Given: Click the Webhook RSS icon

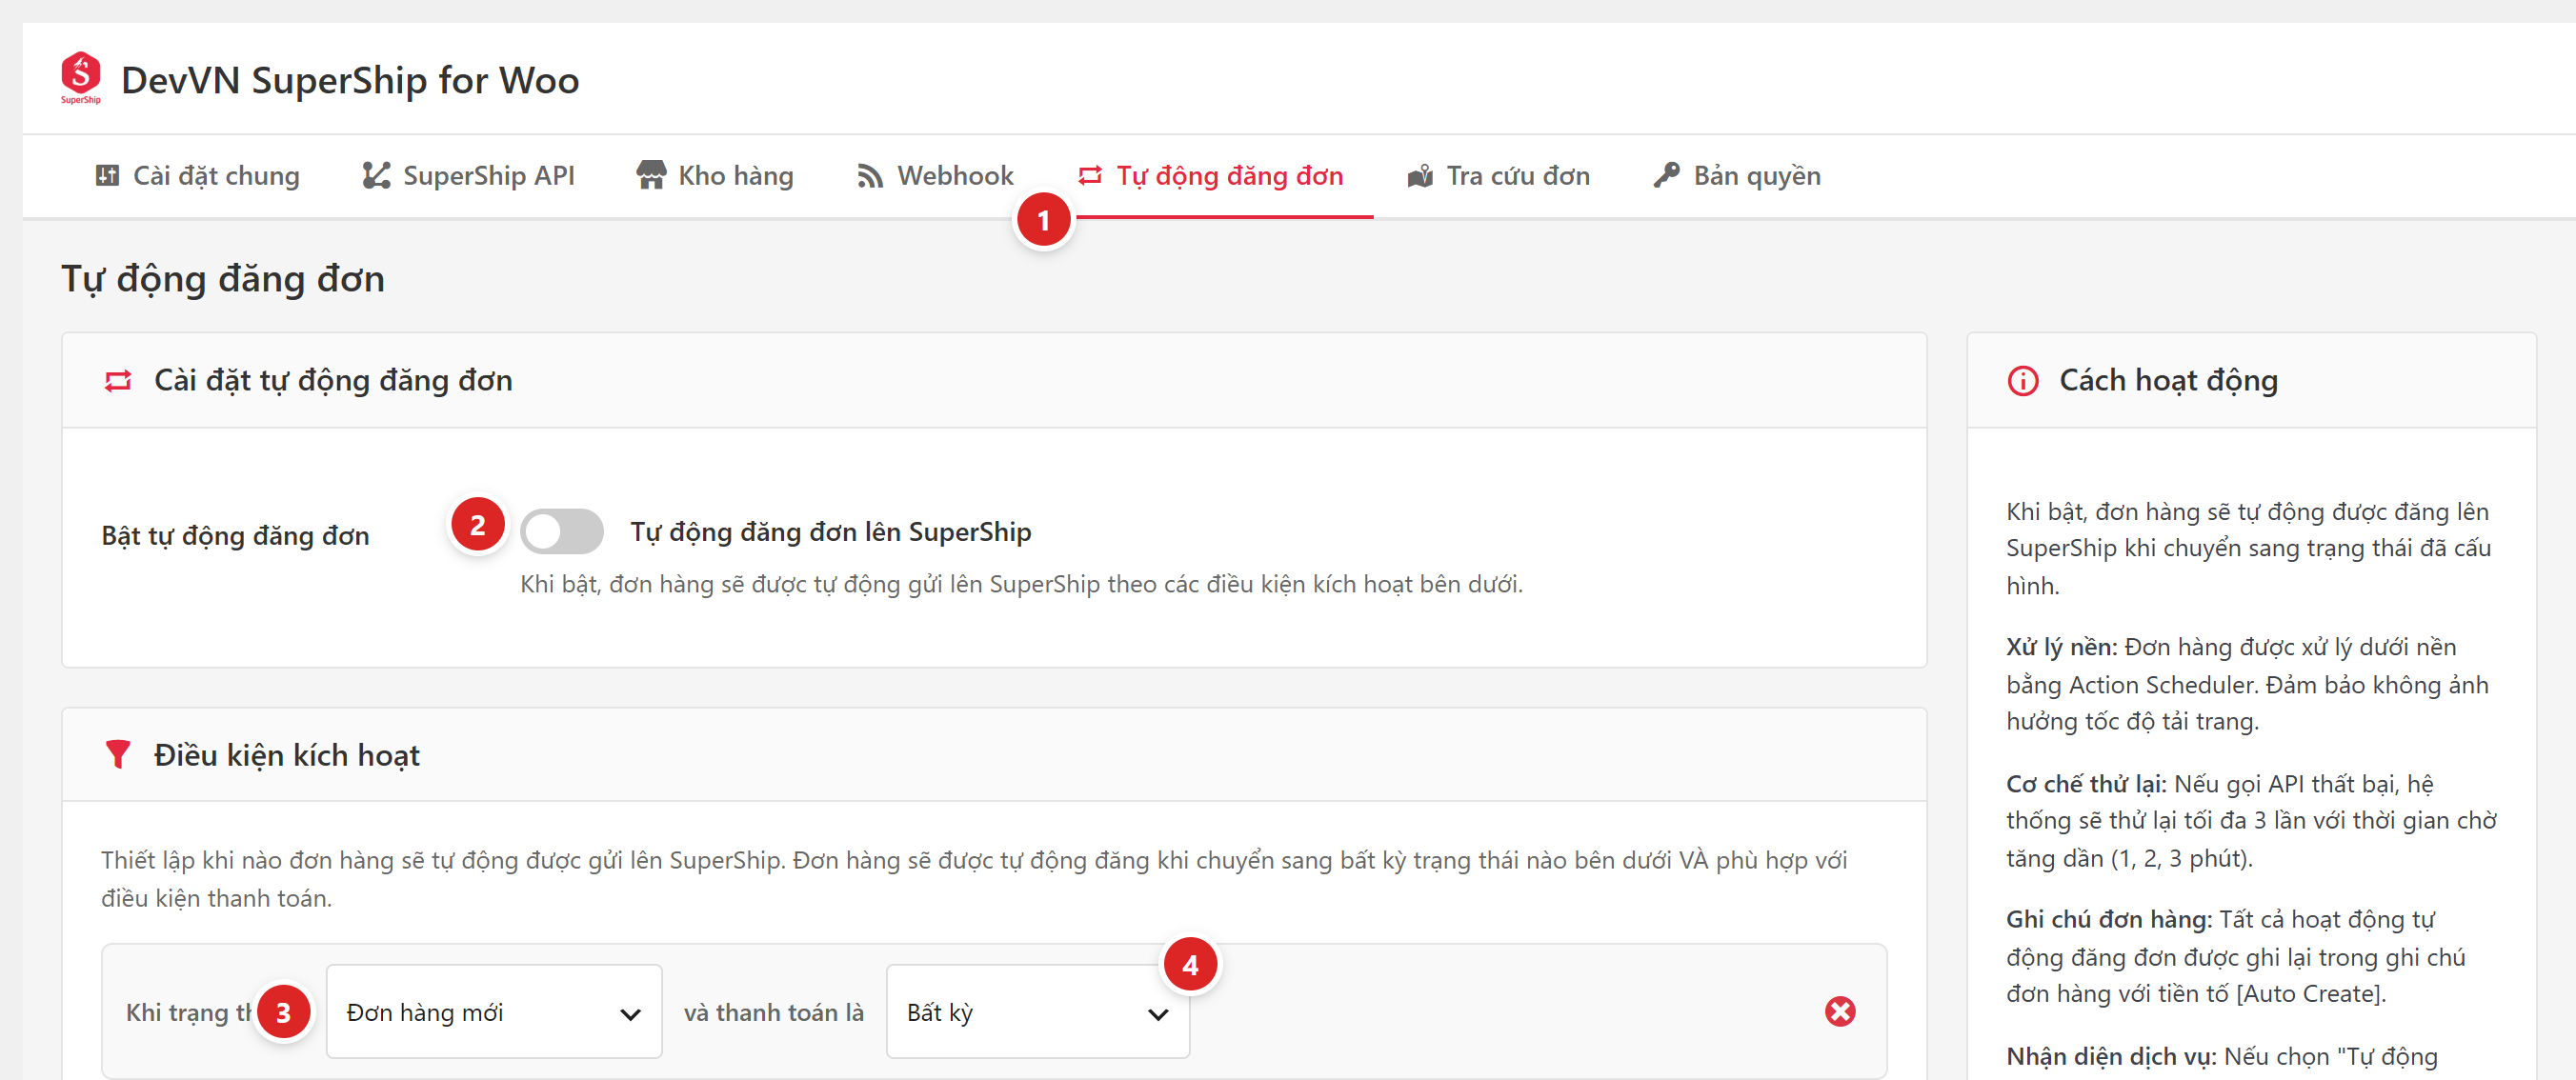Looking at the screenshot, I should click(x=870, y=177).
